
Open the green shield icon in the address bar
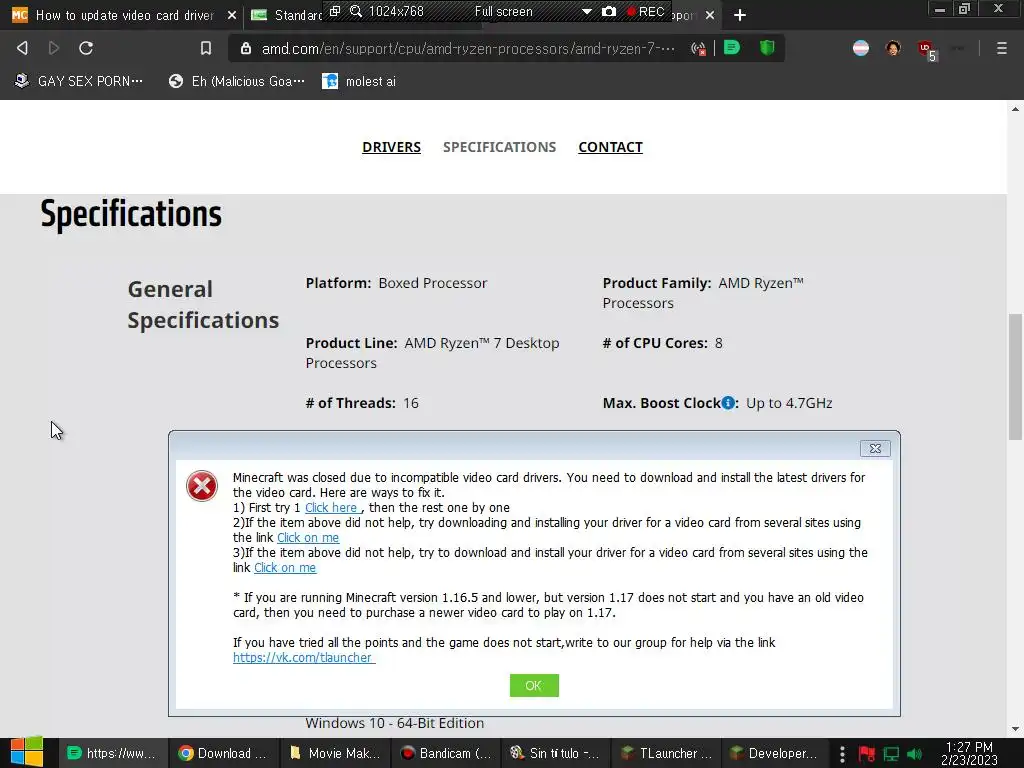tap(767, 48)
